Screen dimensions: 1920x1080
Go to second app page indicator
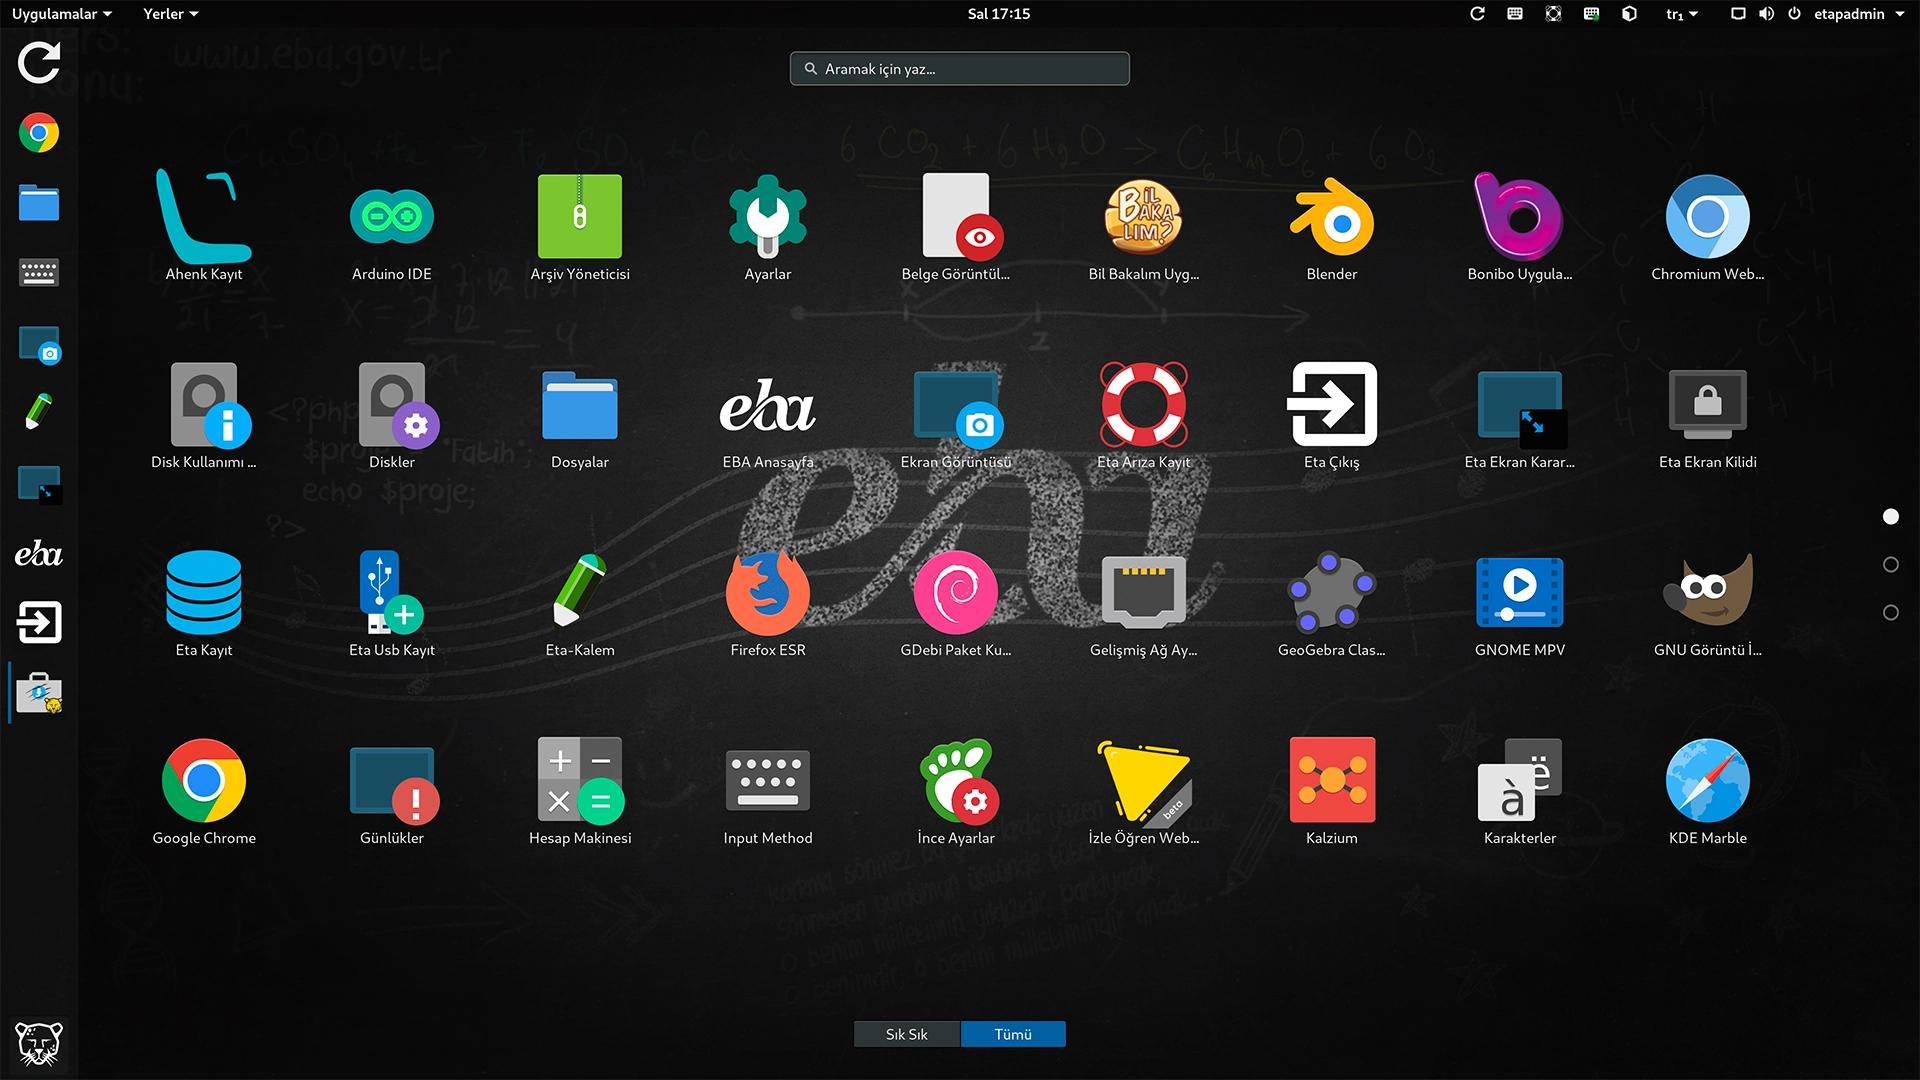pos(1890,565)
